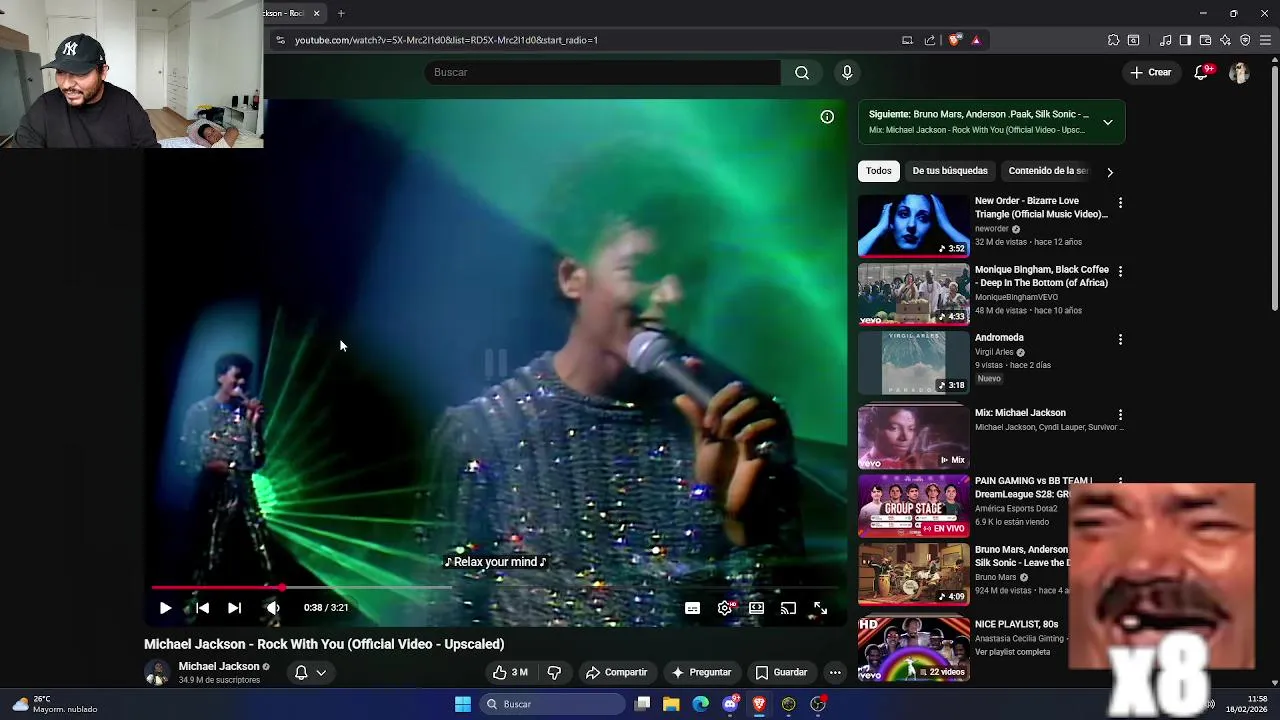
Task: Click the YouTube search magnifier button
Action: (802, 72)
